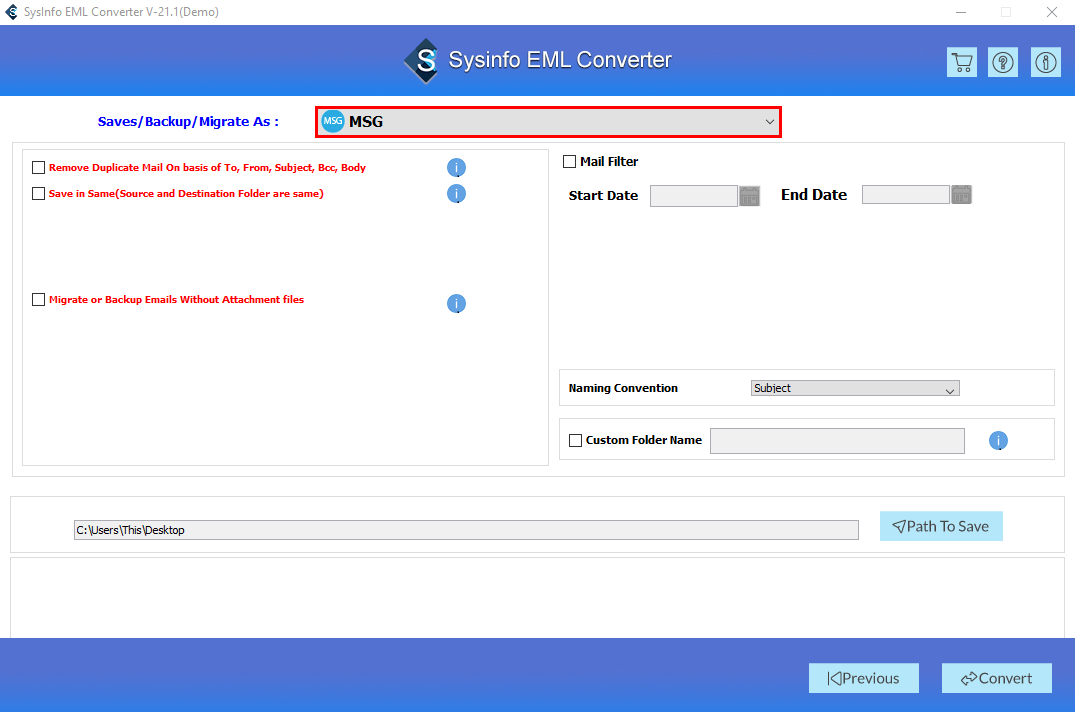Image resolution: width=1075 pixels, height=712 pixels.
Task: Enable Custom Folder Name checkbox
Action: [575, 440]
